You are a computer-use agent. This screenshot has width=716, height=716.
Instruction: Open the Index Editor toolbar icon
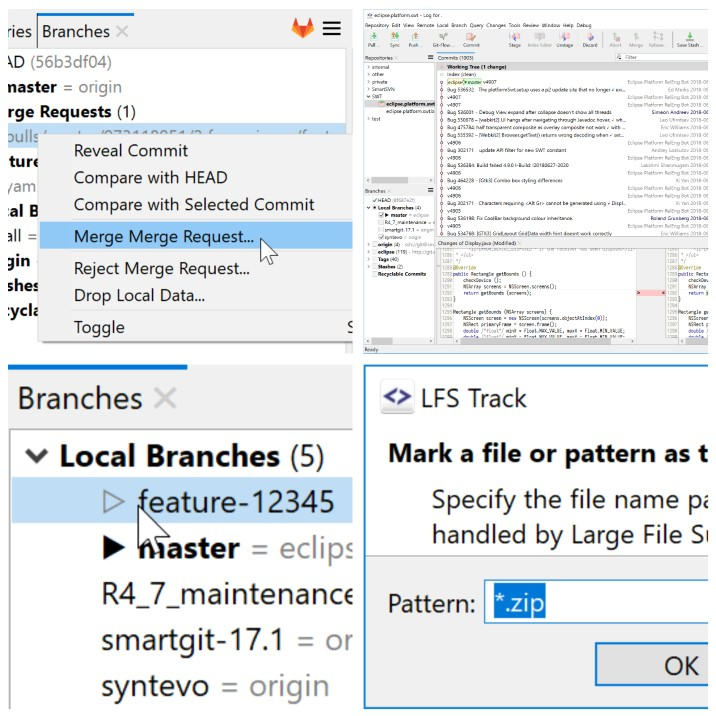coord(540,37)
